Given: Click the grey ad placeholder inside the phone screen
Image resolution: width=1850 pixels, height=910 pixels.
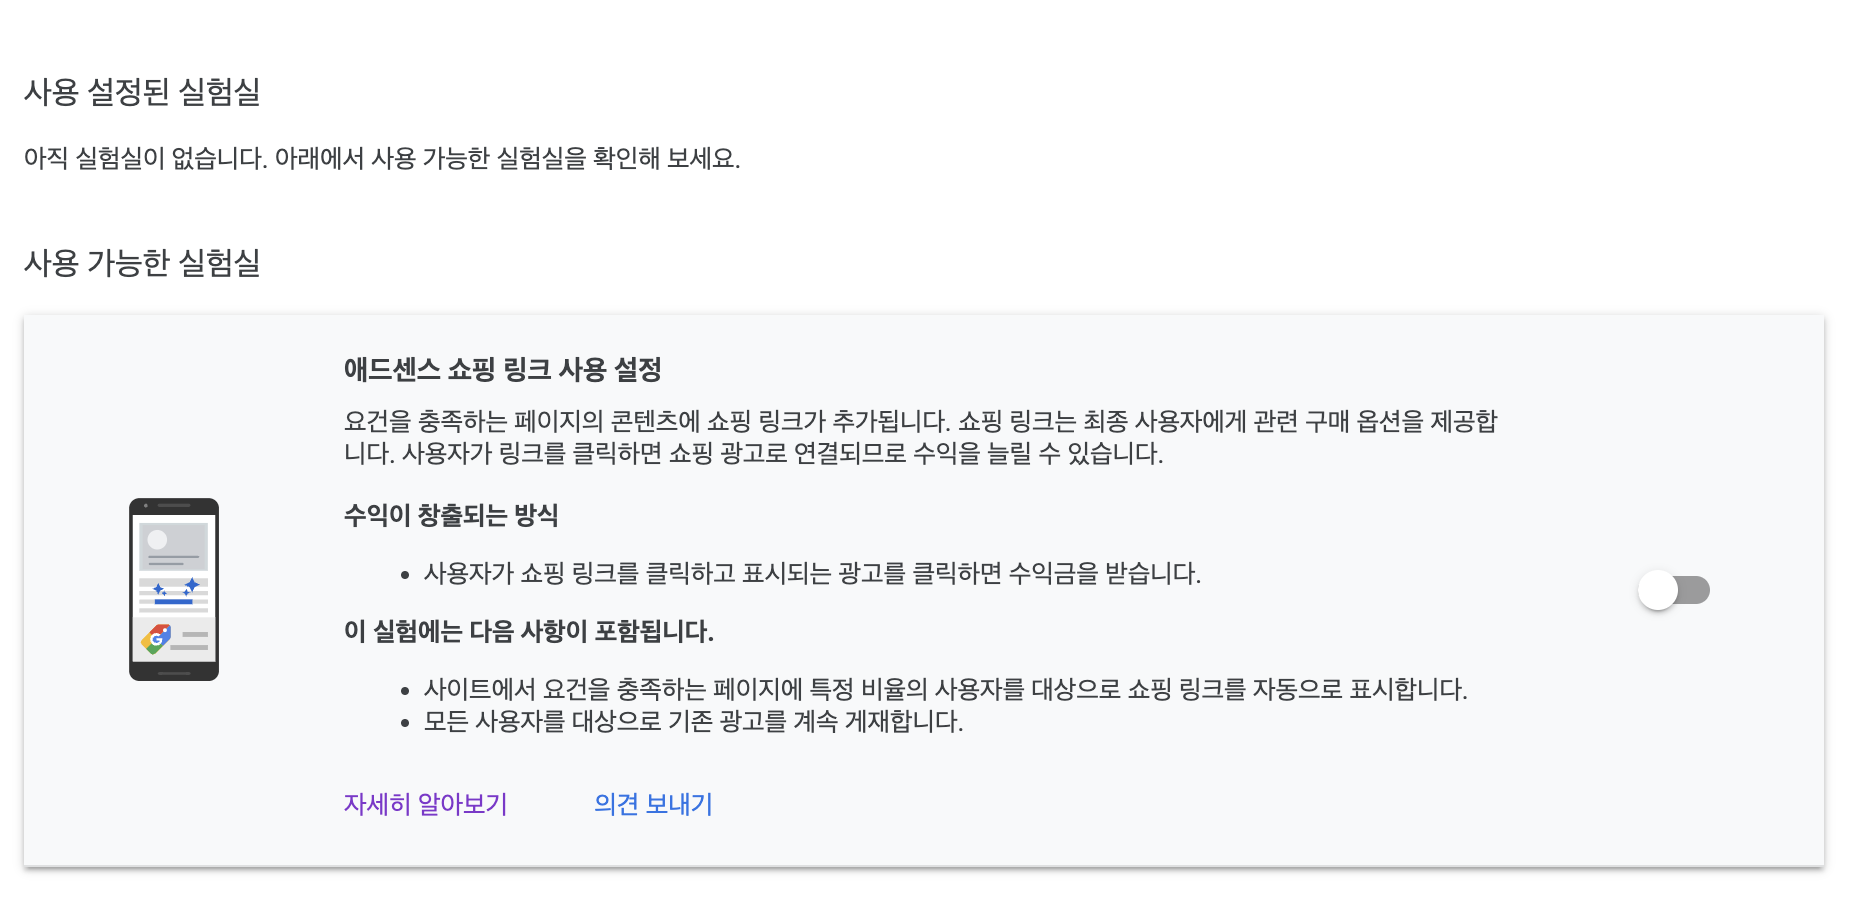Looking at the screenshot, I should [172, 546].
